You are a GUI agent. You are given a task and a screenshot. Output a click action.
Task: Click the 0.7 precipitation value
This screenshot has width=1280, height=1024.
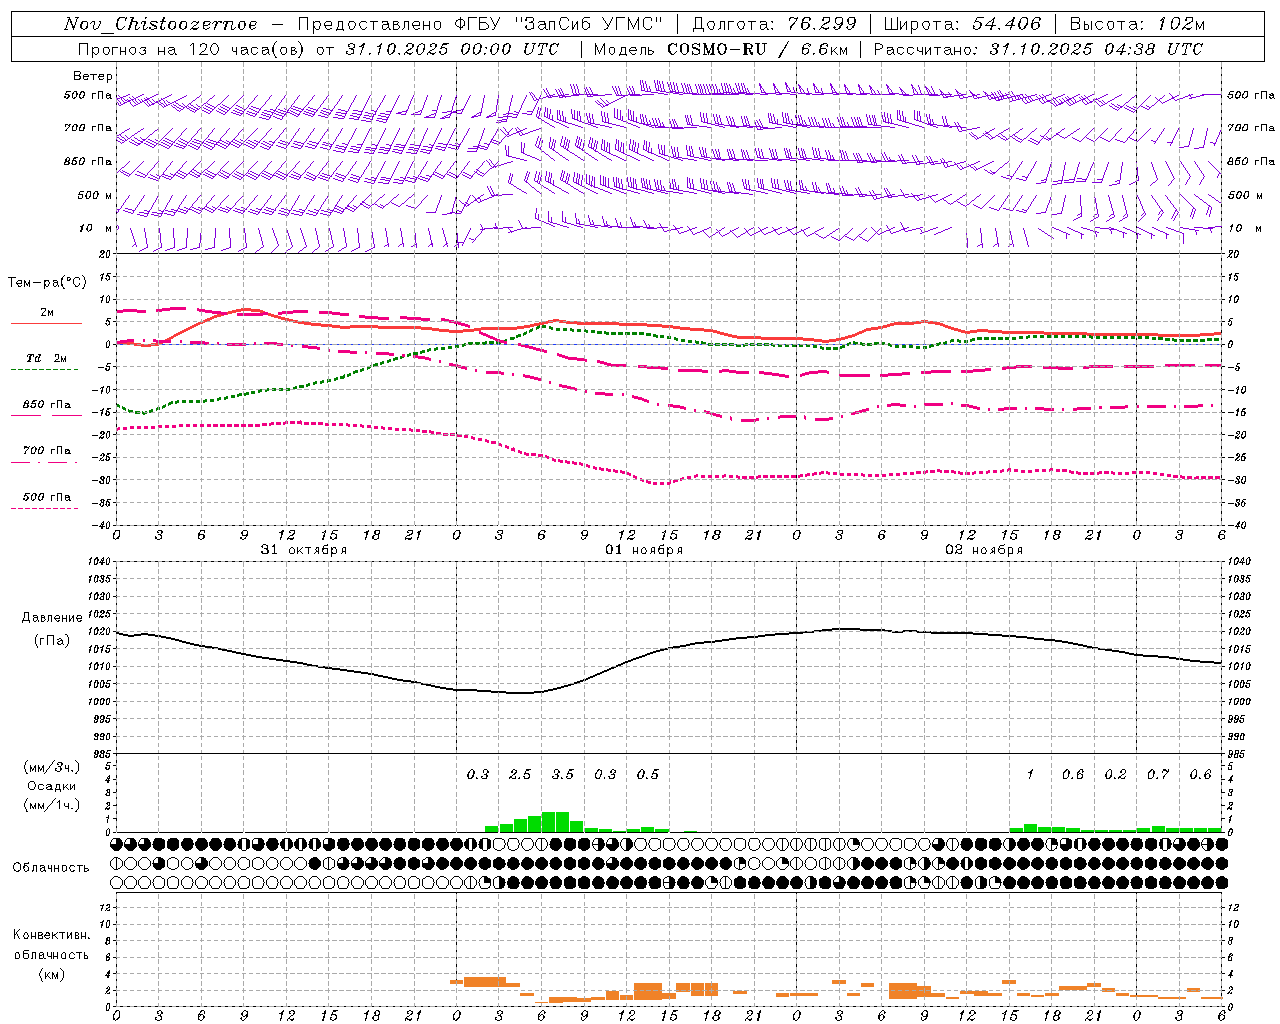1158,774
